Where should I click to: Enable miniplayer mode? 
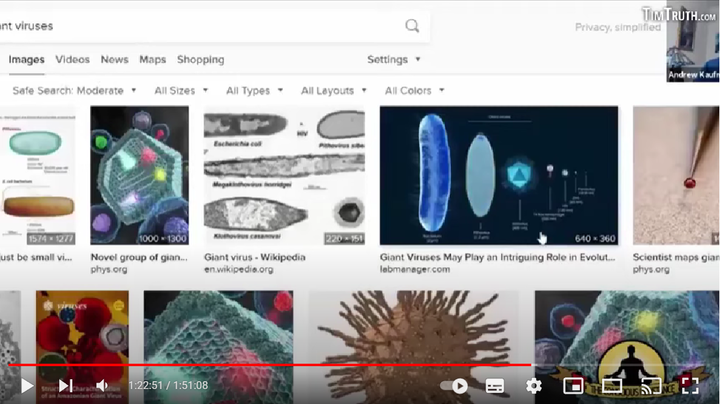point(573,386)
